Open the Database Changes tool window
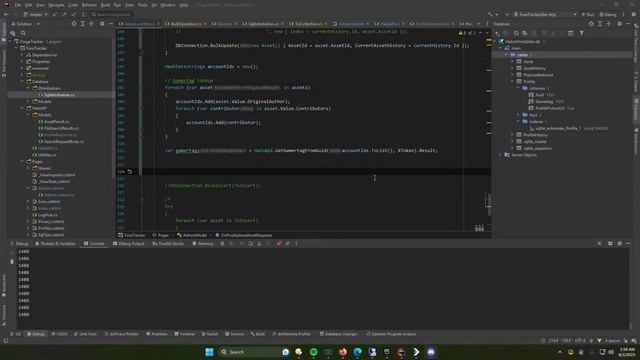Screen dimensions: 640x360 (338, 334)
